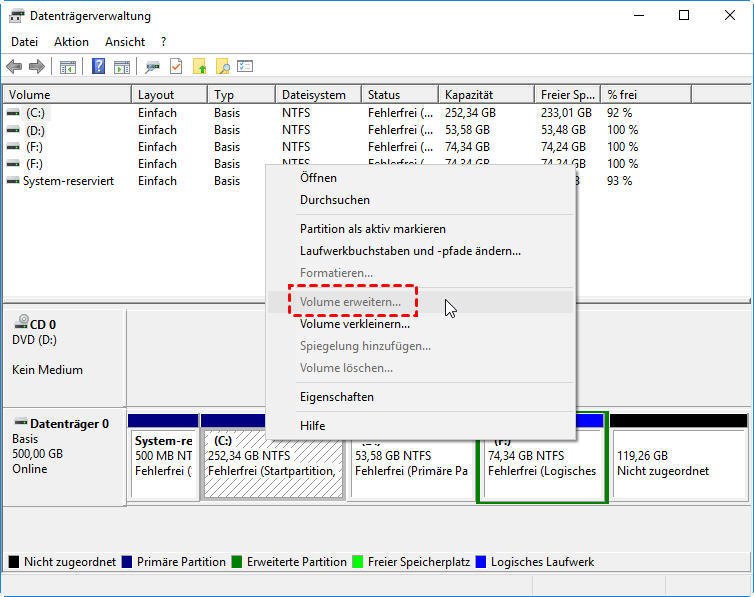The width and height of the screenshot is (754, 597).
Task: Maximize the Datenträgerverwaltung window
Action: click(684, 15)
